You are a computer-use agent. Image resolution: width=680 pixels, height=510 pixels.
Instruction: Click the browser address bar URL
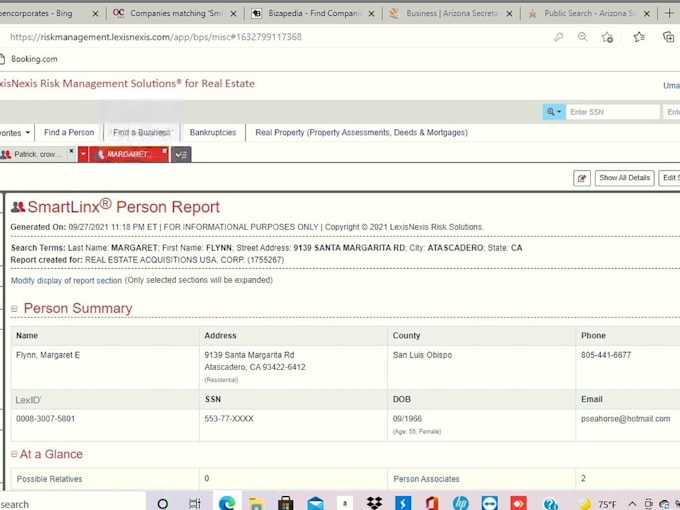(156, 37)
